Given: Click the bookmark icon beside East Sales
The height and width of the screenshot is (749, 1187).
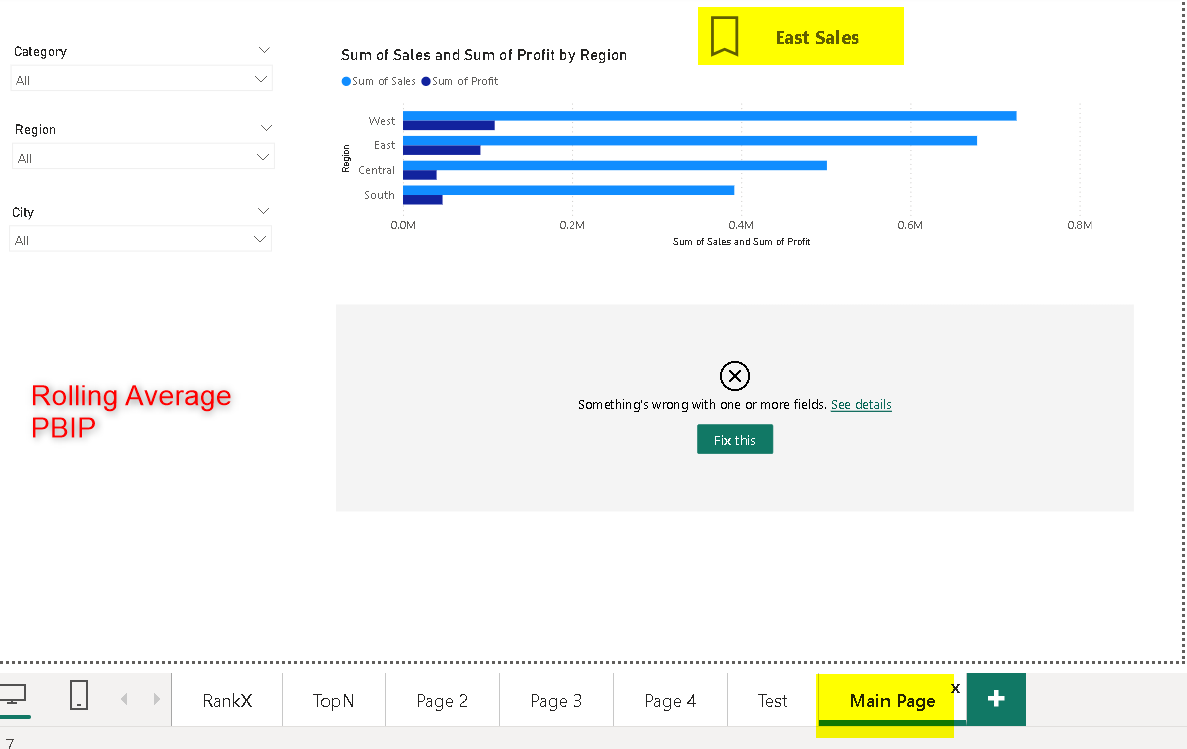Looking at the screenshot, I should coord(724,37).
